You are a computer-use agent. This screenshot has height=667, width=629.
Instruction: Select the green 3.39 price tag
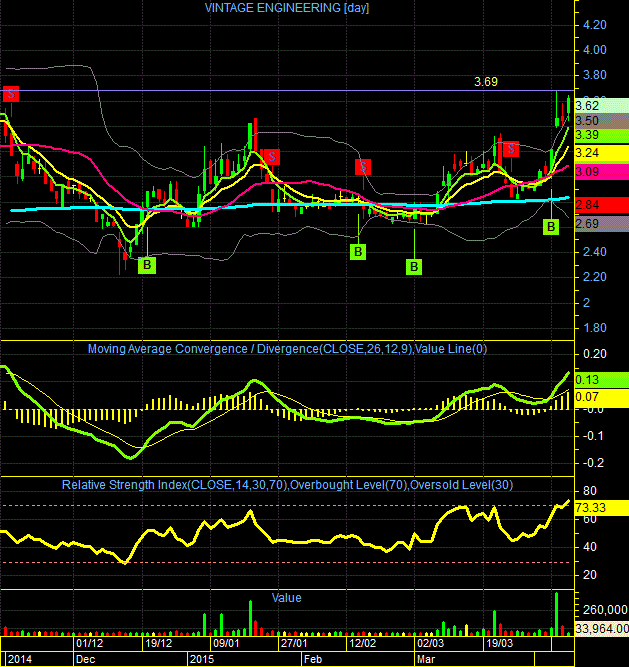[x=601, y=135]
